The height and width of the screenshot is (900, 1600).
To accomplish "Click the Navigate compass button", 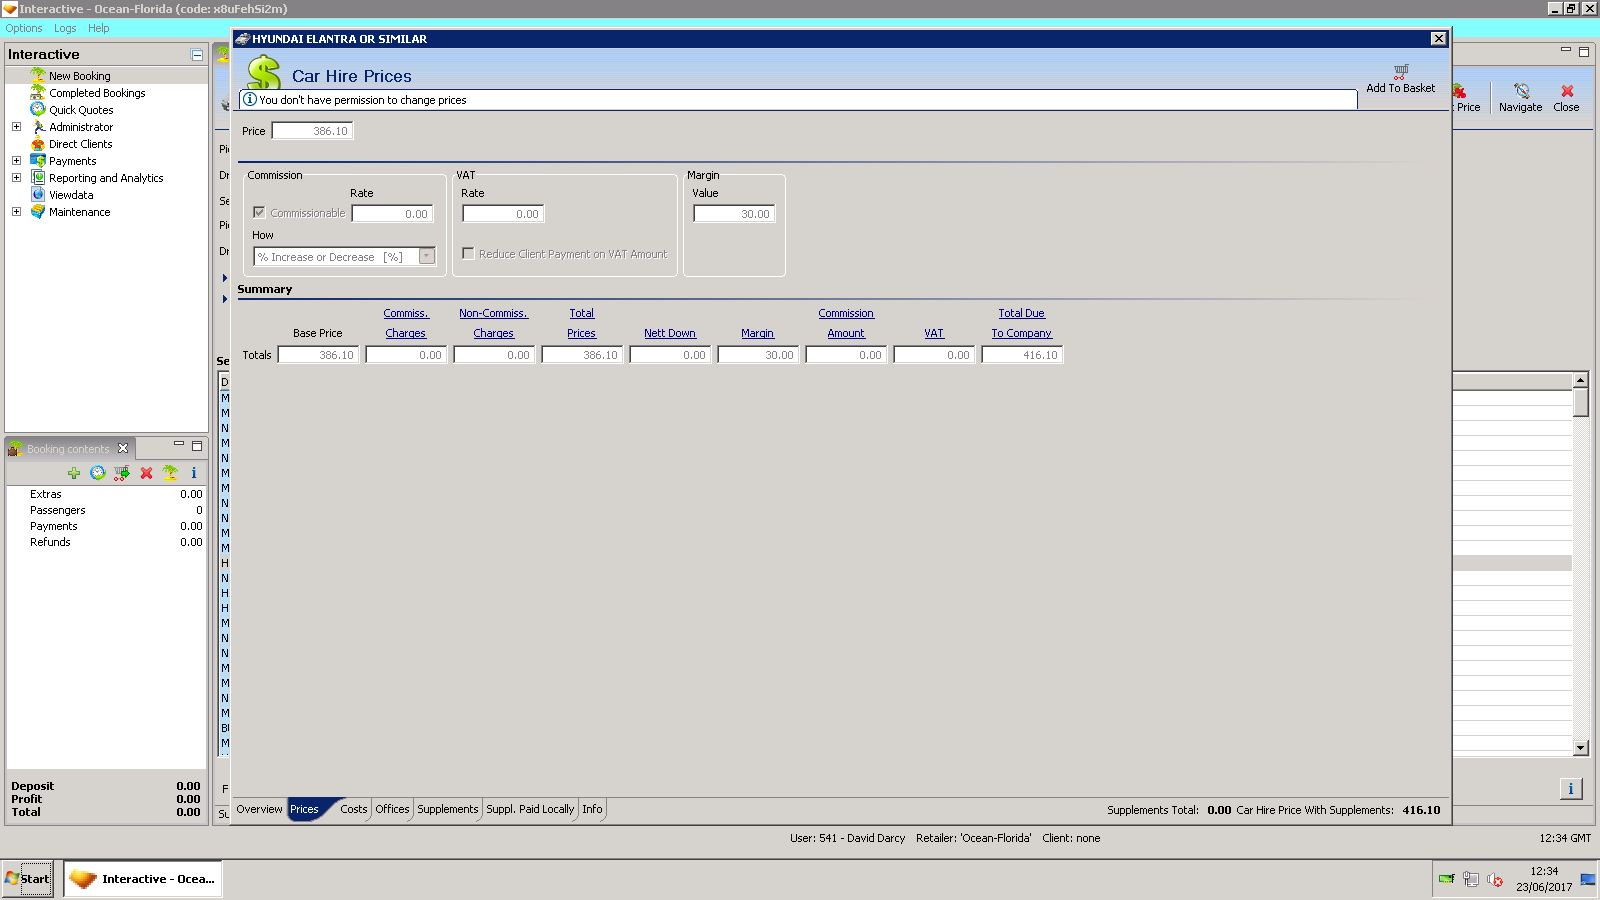I will point(1520,98).
